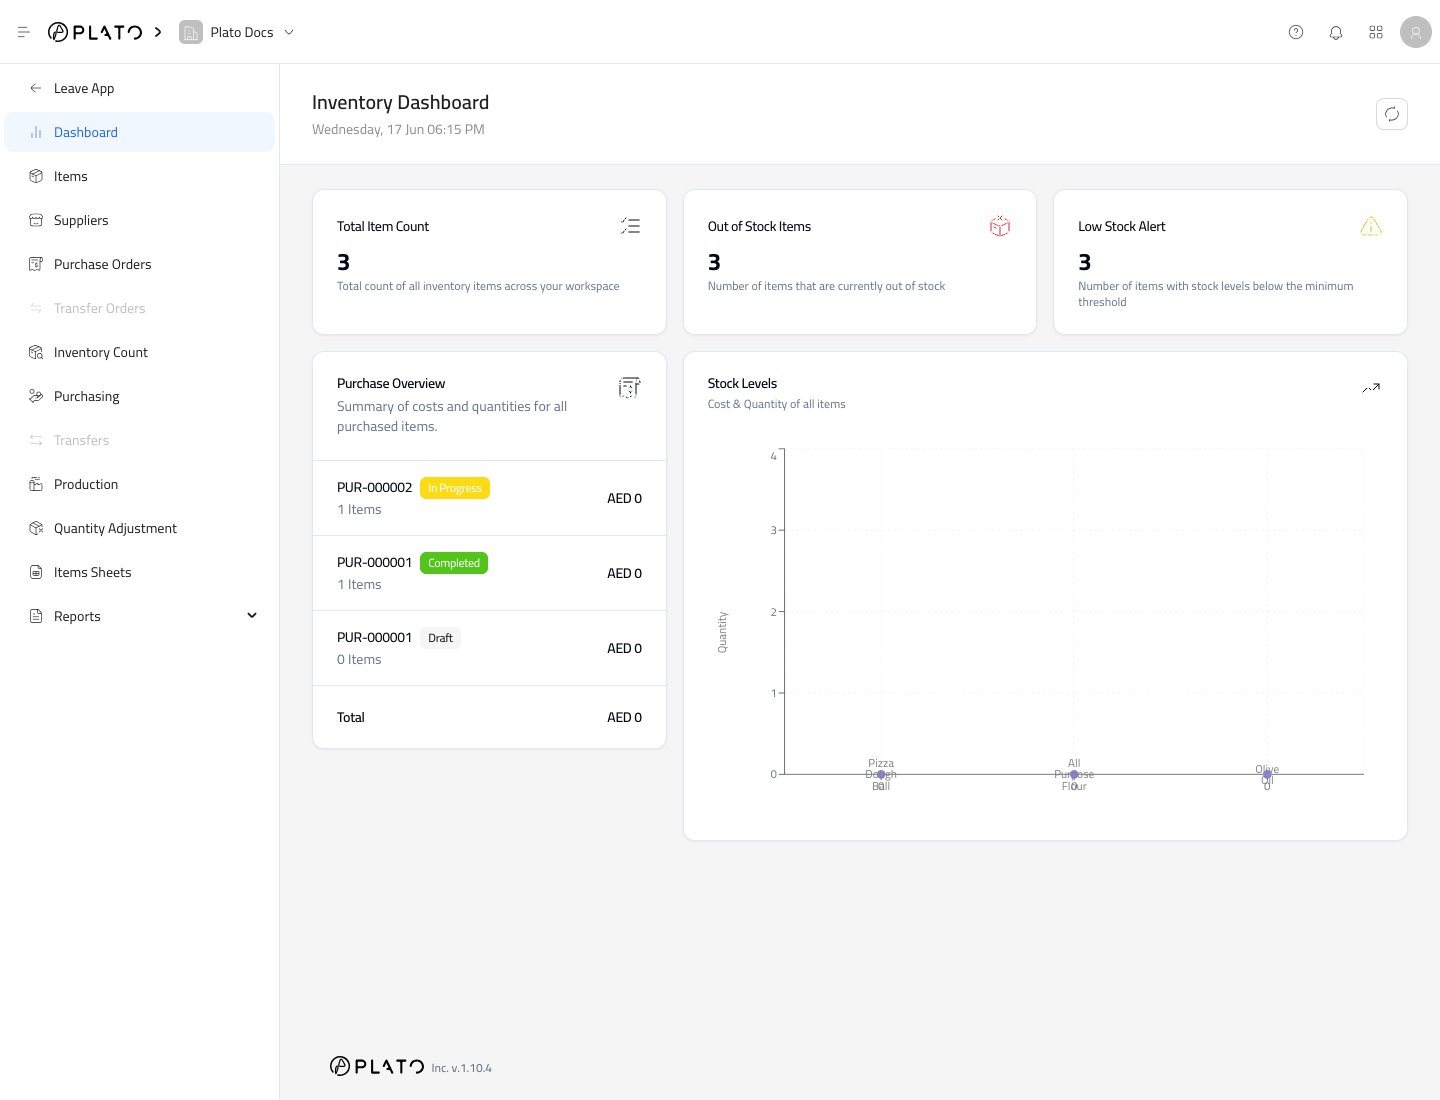
Task: Navigate to Purchase Orders
Action: coord(140,264)
